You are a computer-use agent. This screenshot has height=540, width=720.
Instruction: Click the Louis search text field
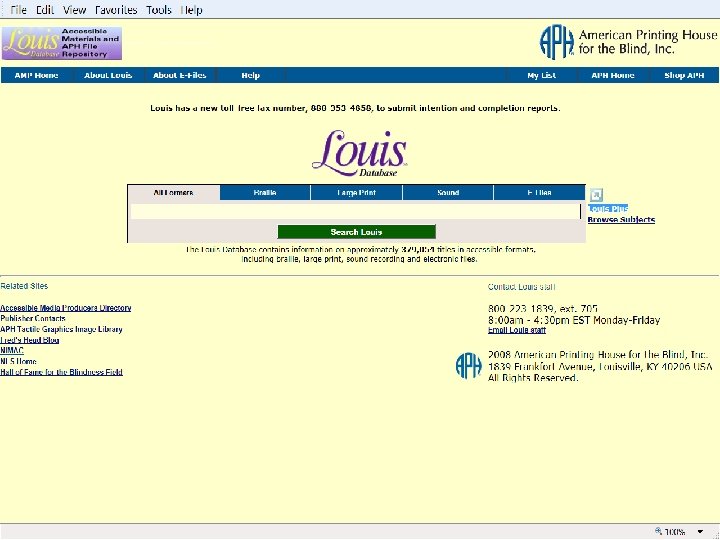coord(355,211)
